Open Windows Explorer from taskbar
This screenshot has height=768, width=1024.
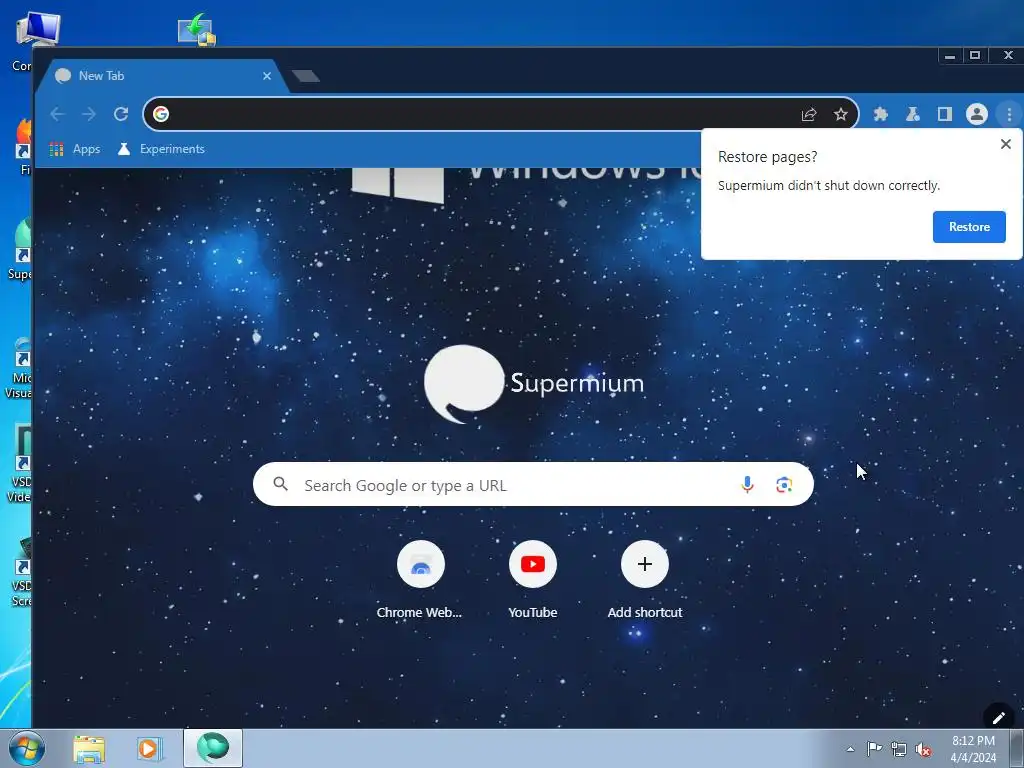point(89,748)
